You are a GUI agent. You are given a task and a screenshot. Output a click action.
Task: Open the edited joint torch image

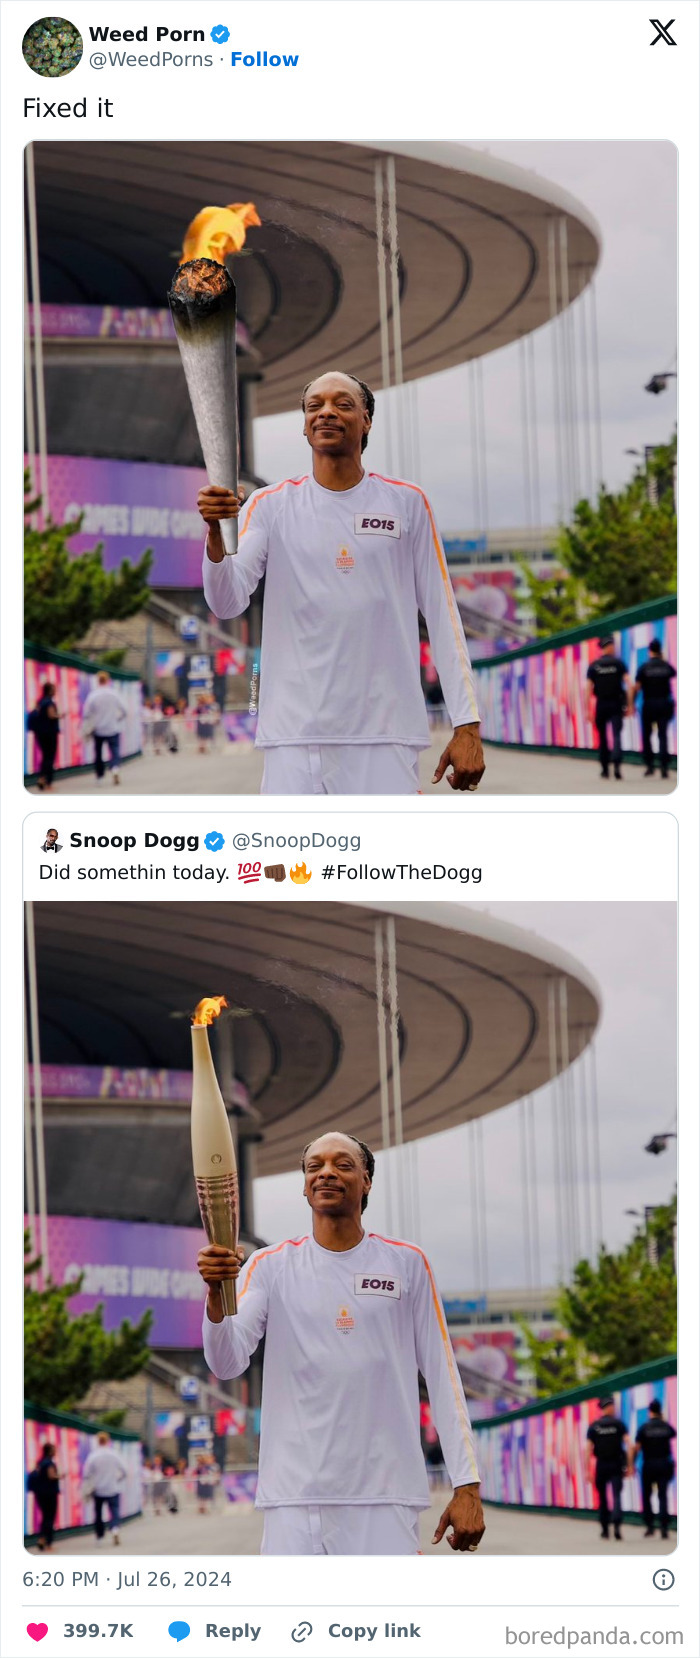point(350,468)
